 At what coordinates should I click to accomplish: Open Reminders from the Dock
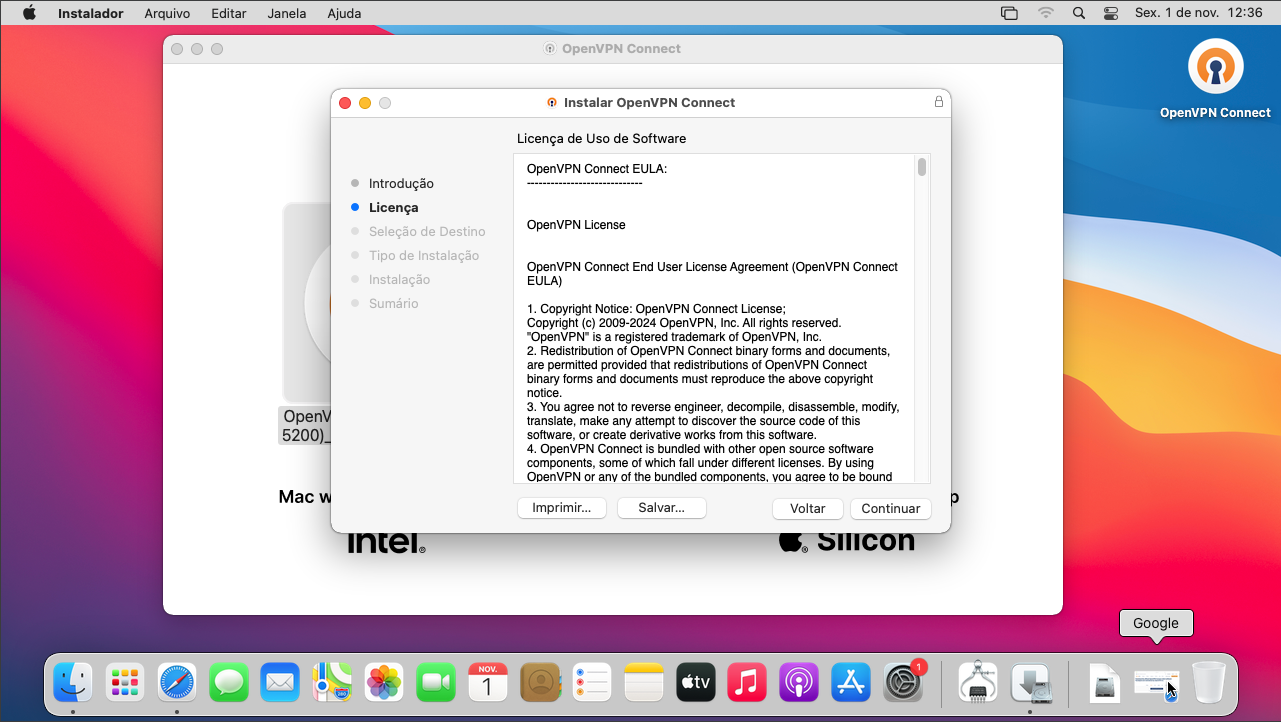(592, 682)
